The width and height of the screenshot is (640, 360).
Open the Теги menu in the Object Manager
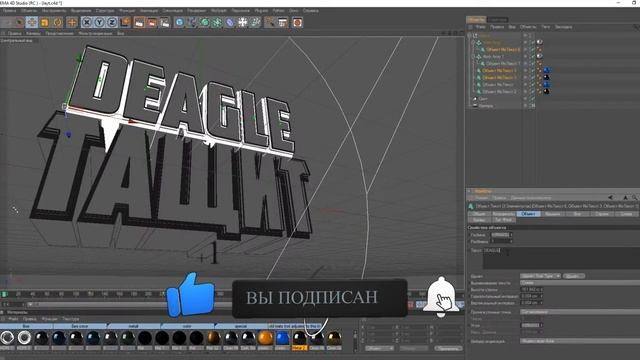(x=545, y=27)
